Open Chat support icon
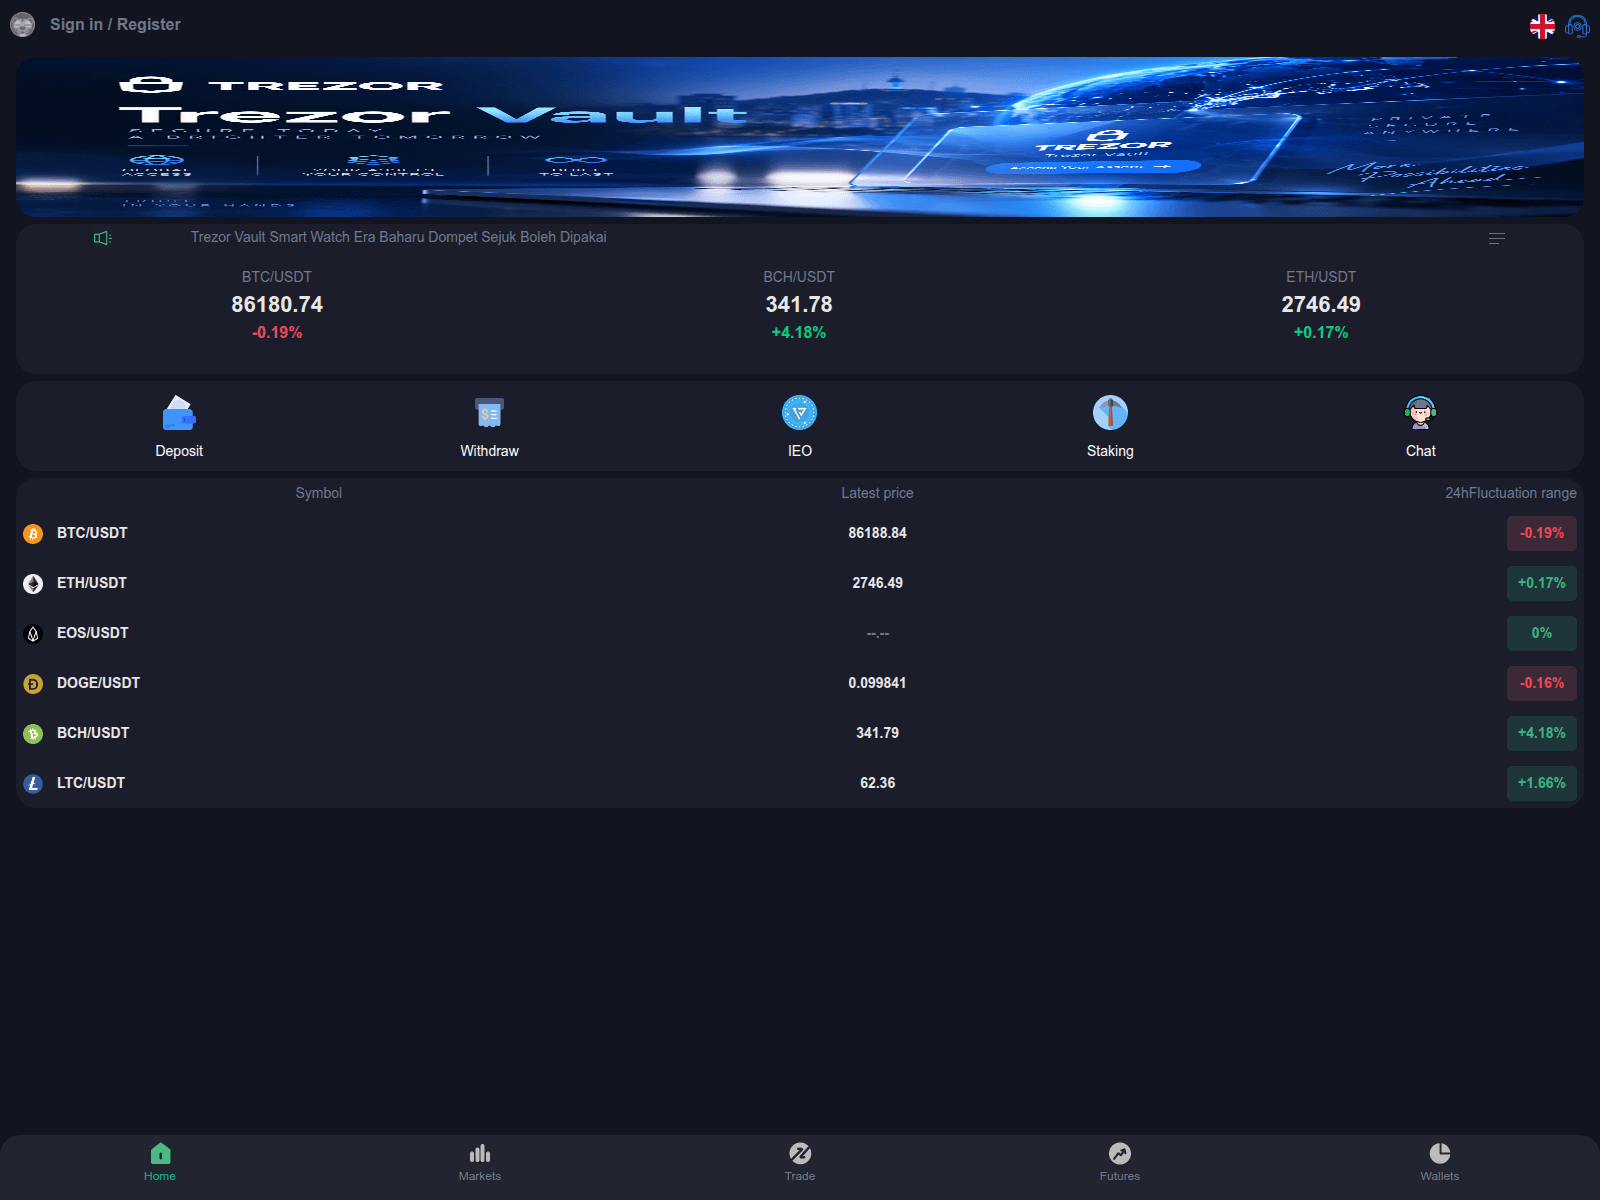The image size is (1600, 1200). 1420,413
